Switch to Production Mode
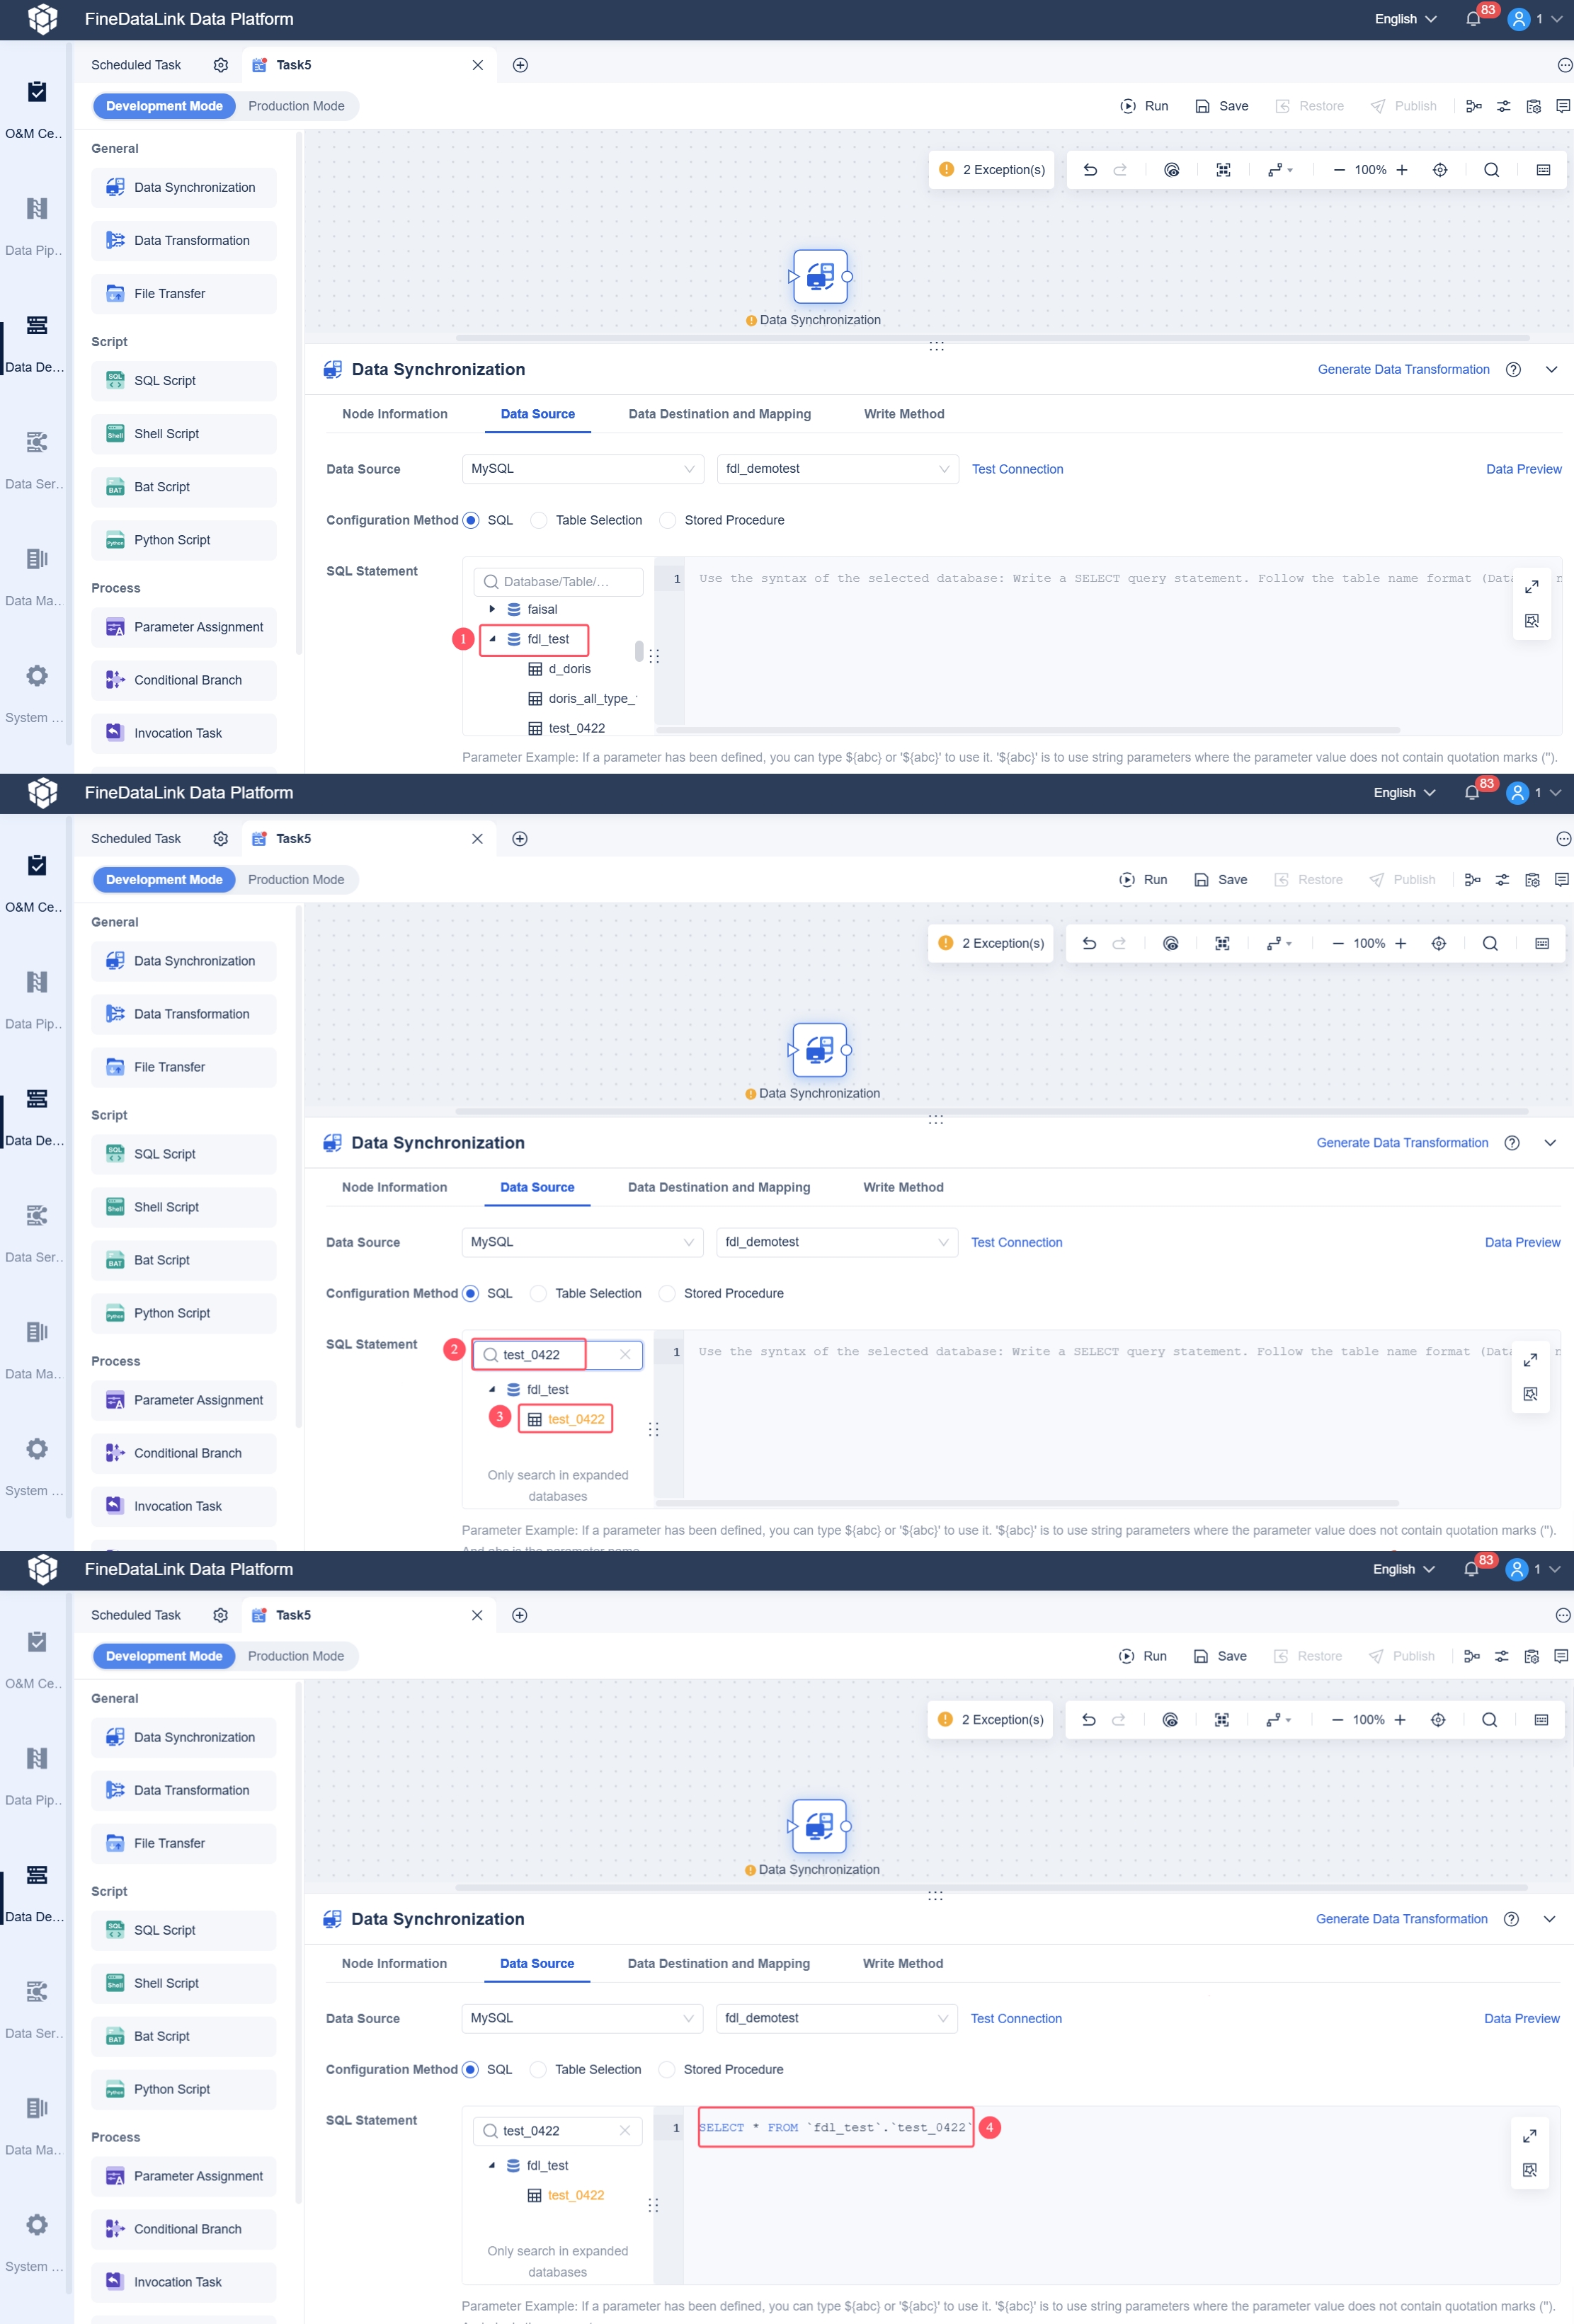The width and height of the screenshot is (1574, 2324). pos(296,106)
